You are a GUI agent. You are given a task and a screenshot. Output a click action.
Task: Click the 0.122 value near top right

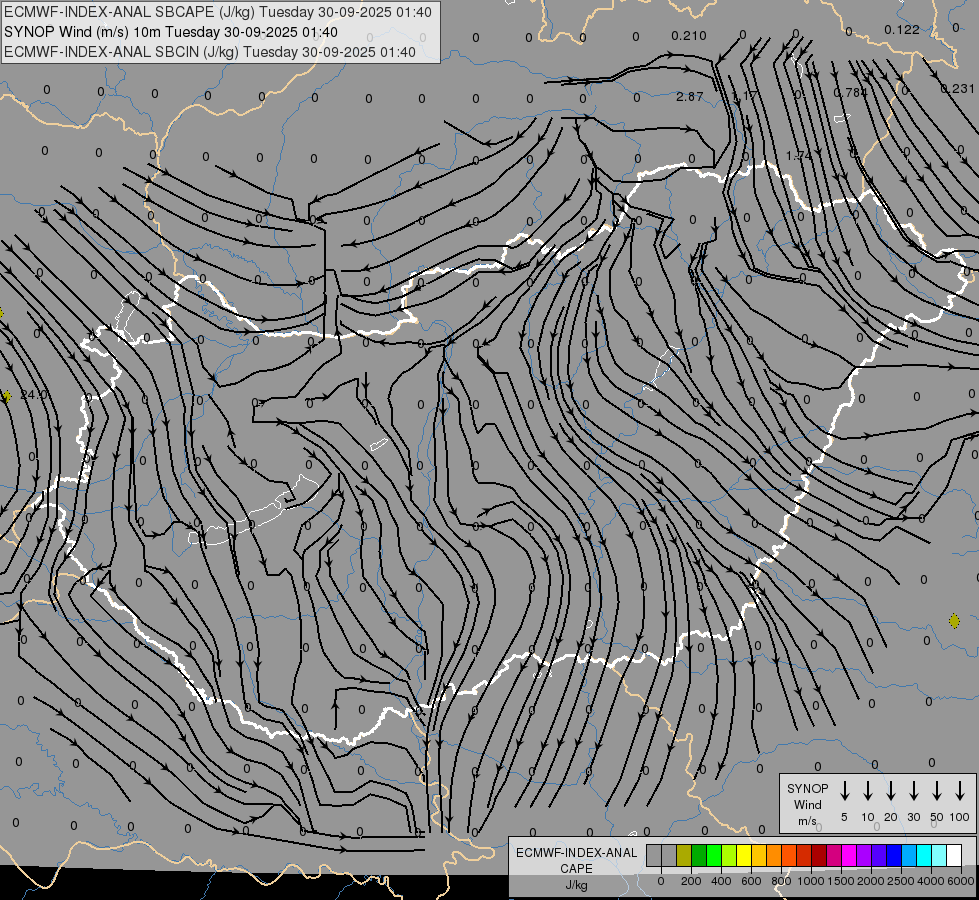(902, 29)
